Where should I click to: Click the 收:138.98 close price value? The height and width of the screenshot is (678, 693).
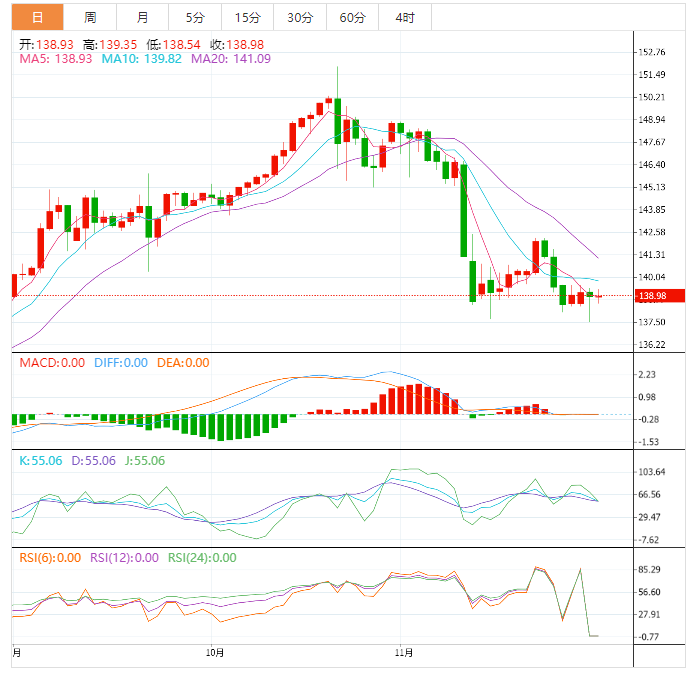click(237, 45)
